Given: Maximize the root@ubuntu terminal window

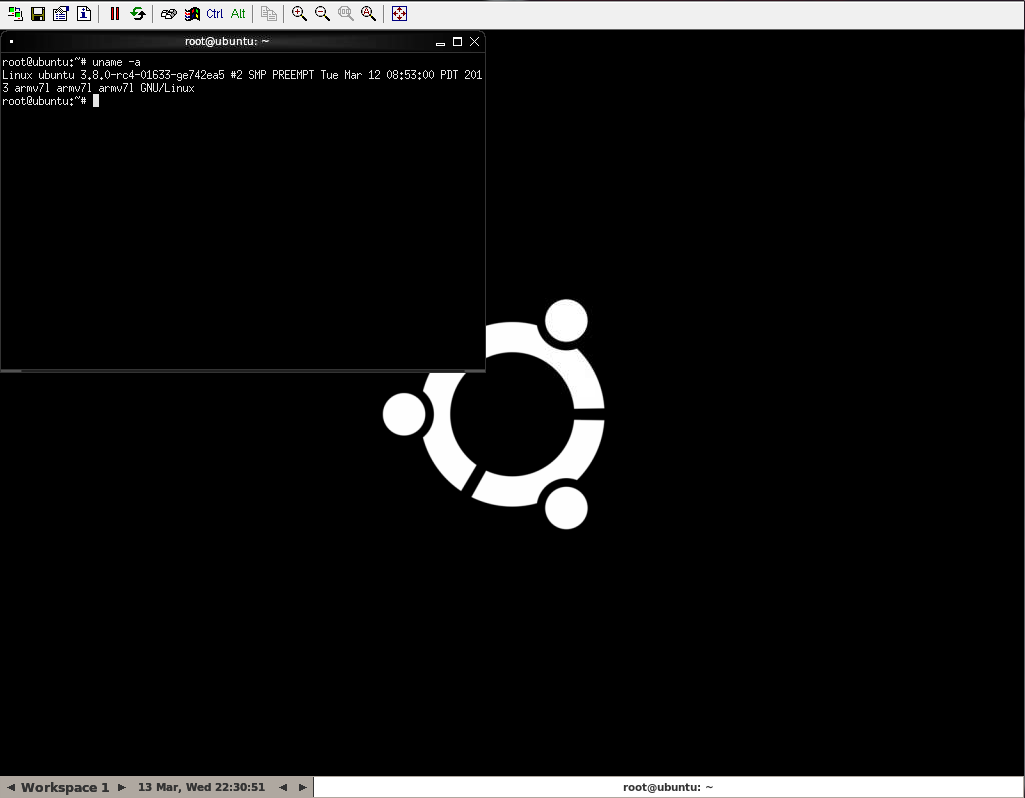Looking at the screenshot, I should pyautogui.click(x=458, y=42).
